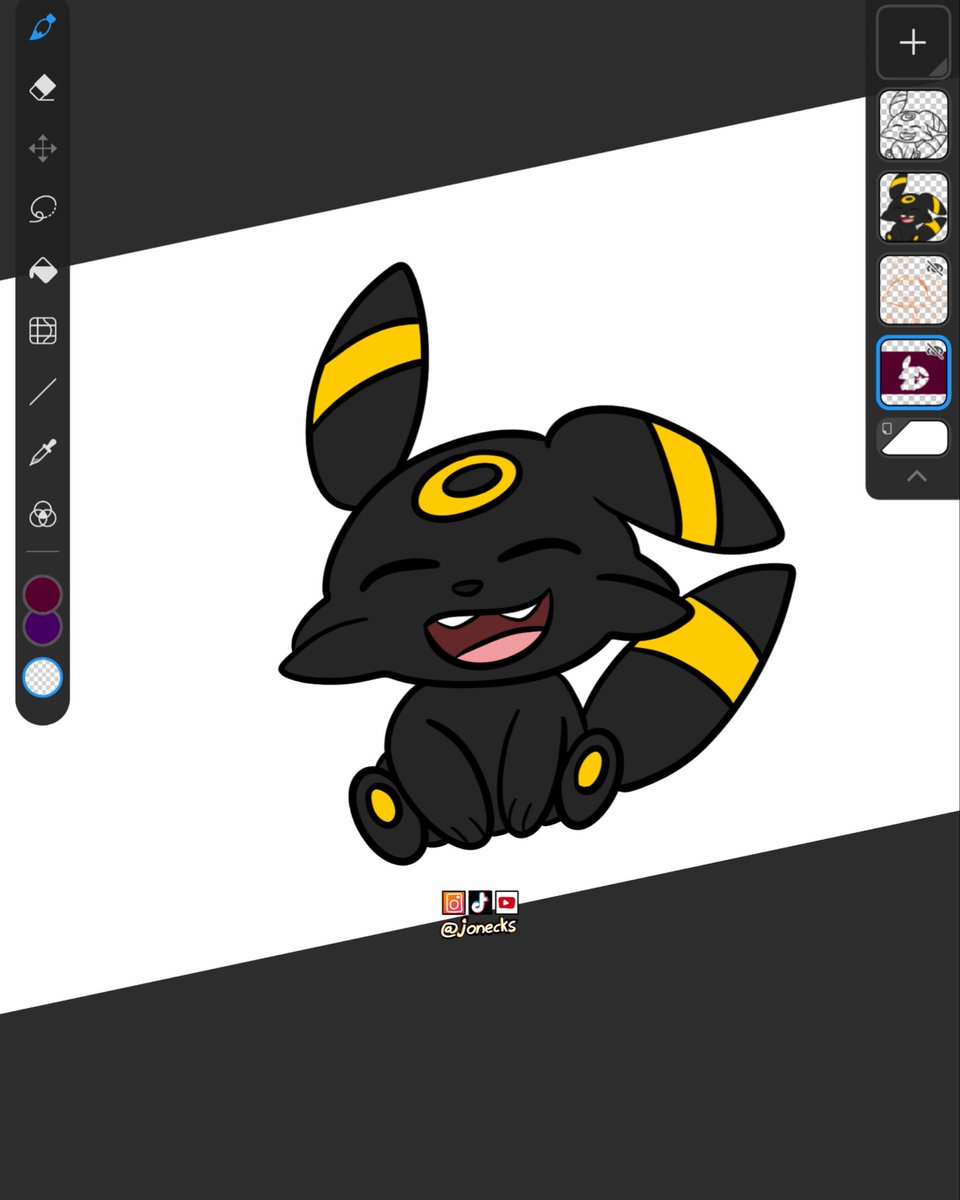Choose the maroon color swatch
Image resolution: width=960 pixels, height=1200 pixels.
[x=42, y=595]
